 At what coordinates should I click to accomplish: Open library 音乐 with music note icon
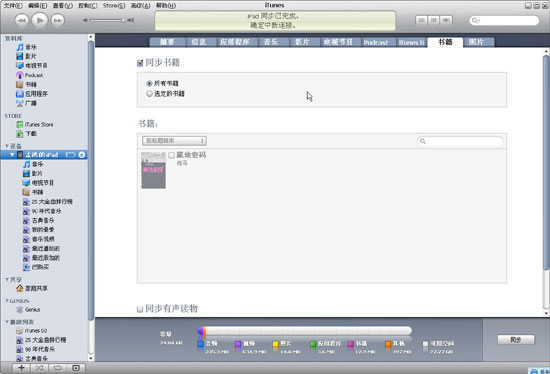20,47
